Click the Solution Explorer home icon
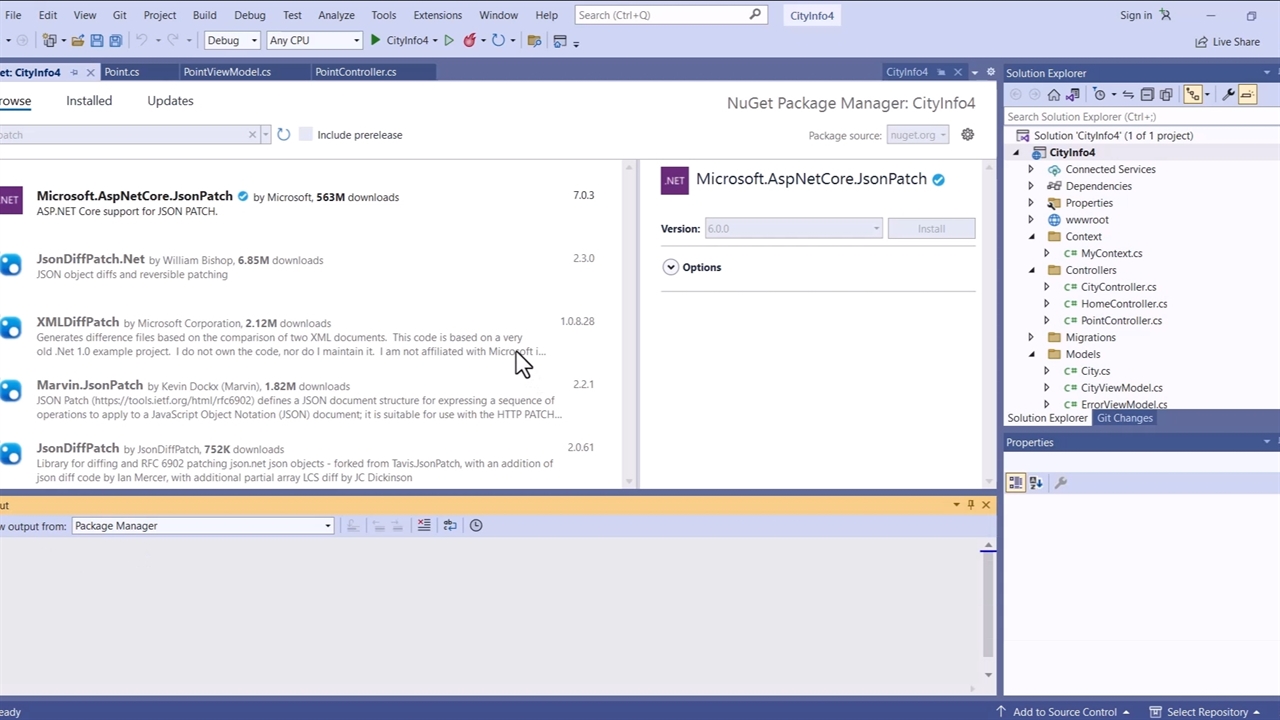1280x720 pixels. [x=1053, y=95]
